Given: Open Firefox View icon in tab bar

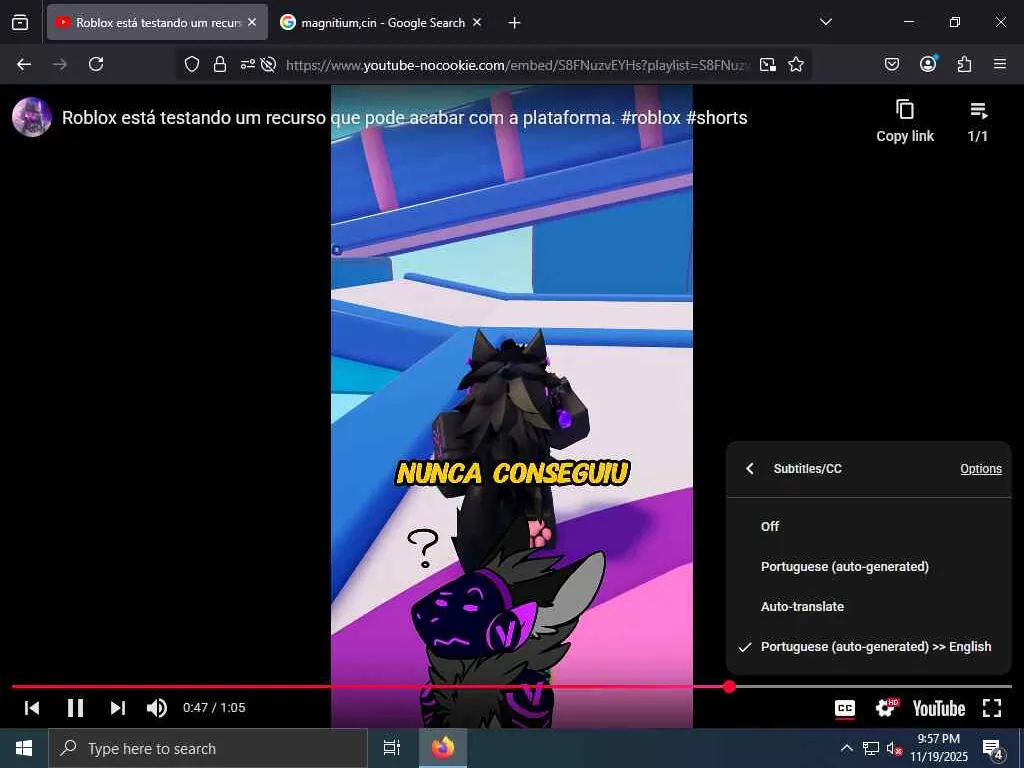Looking at the screenshot, I should pyautogui.click(x=20, y=22).
